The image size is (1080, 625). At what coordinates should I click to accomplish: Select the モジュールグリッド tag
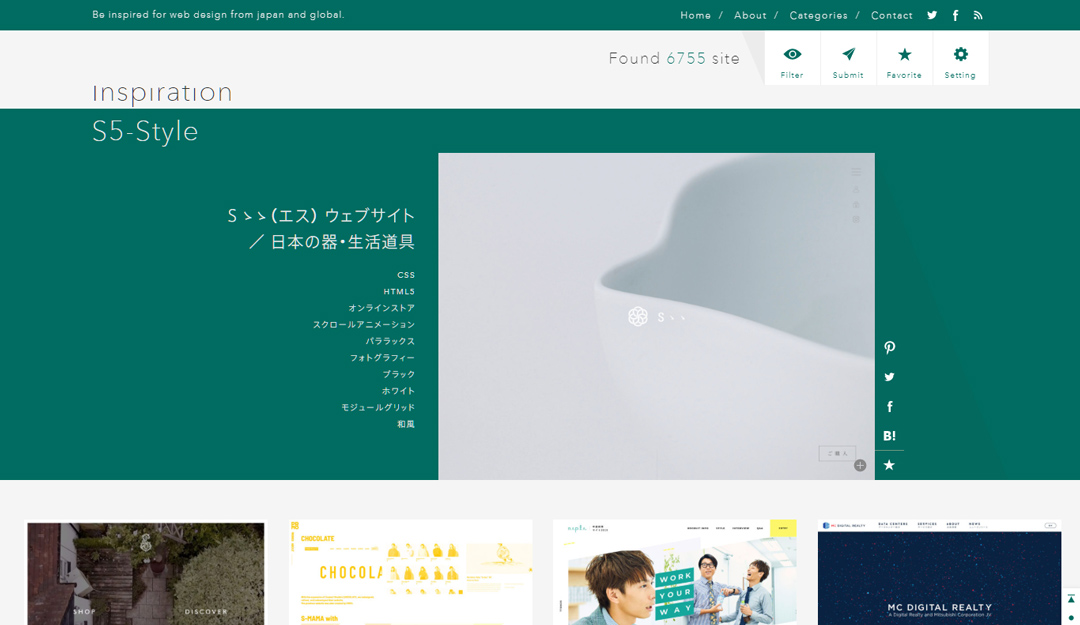(x=377, y=407)
